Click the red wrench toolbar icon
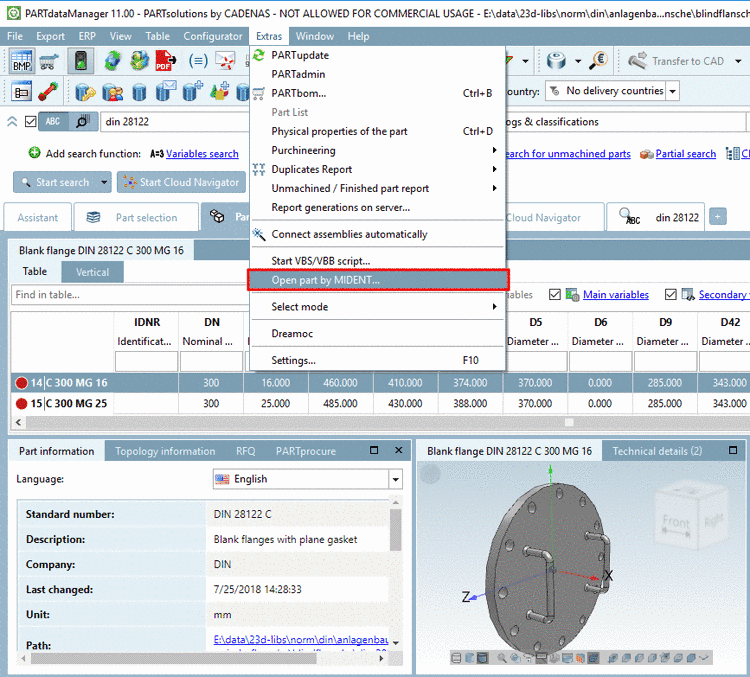Screen dimensions: 750x677 coord(46,92)
